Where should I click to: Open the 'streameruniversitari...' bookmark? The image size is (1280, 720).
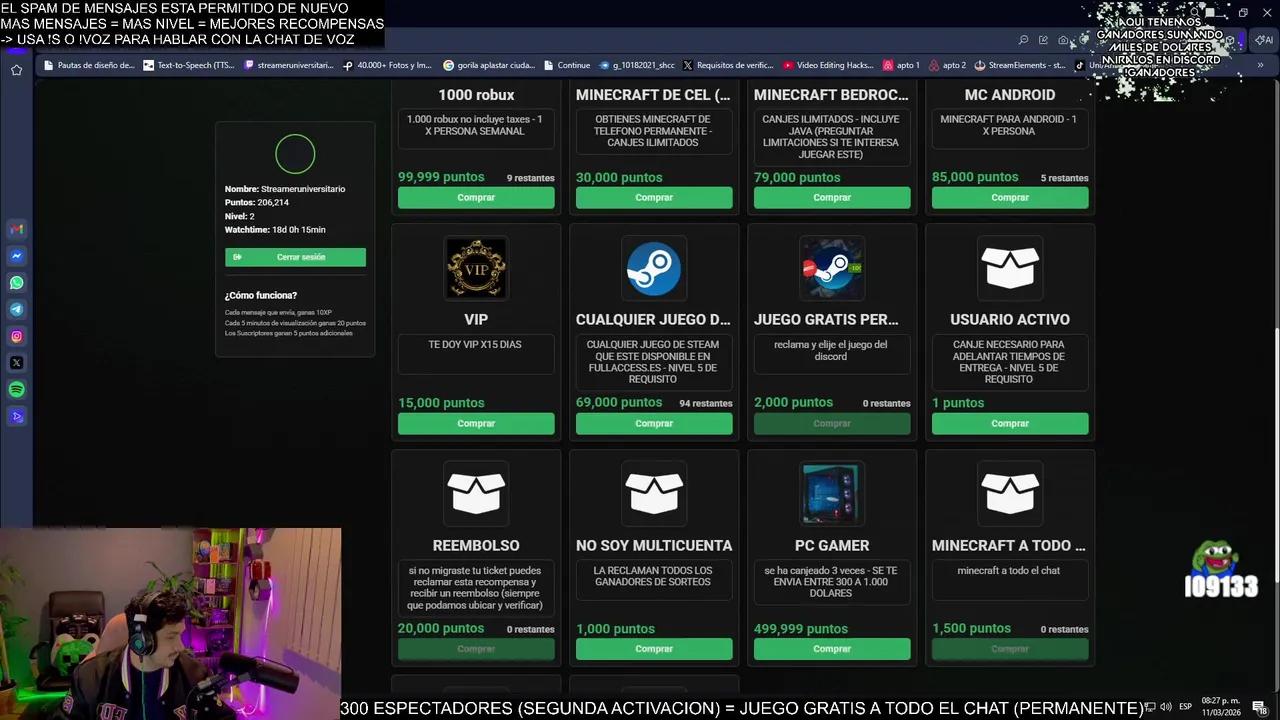[289, 65]
